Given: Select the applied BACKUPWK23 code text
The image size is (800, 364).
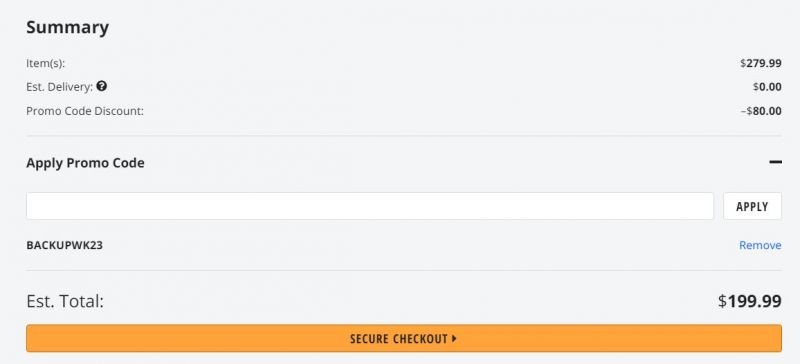Looking at the screenshot, I should (x=64, y=245).
